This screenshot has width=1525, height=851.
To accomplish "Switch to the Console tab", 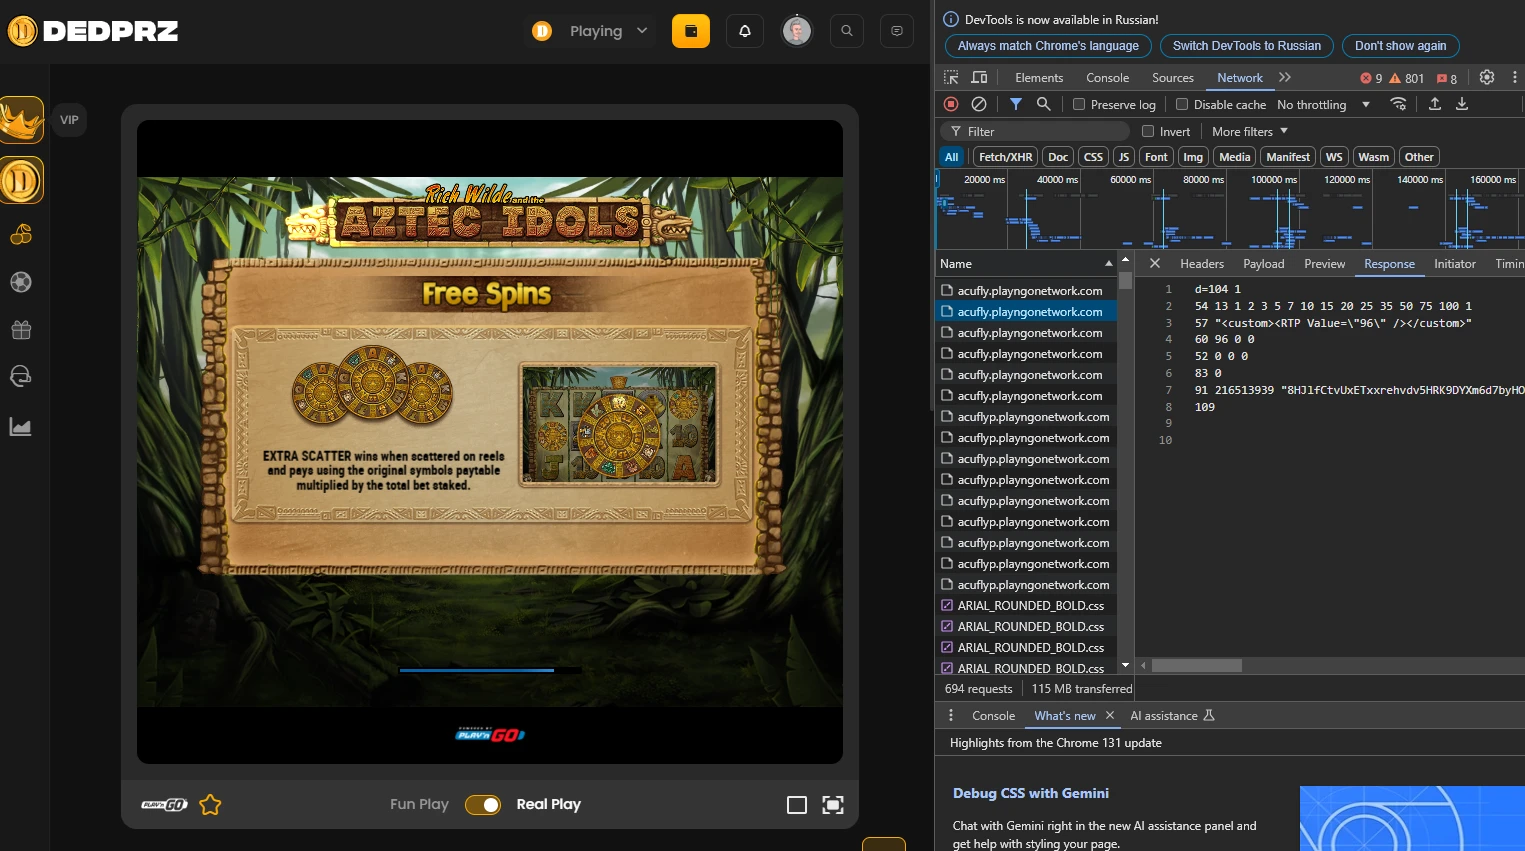I will click(1108, 77).
